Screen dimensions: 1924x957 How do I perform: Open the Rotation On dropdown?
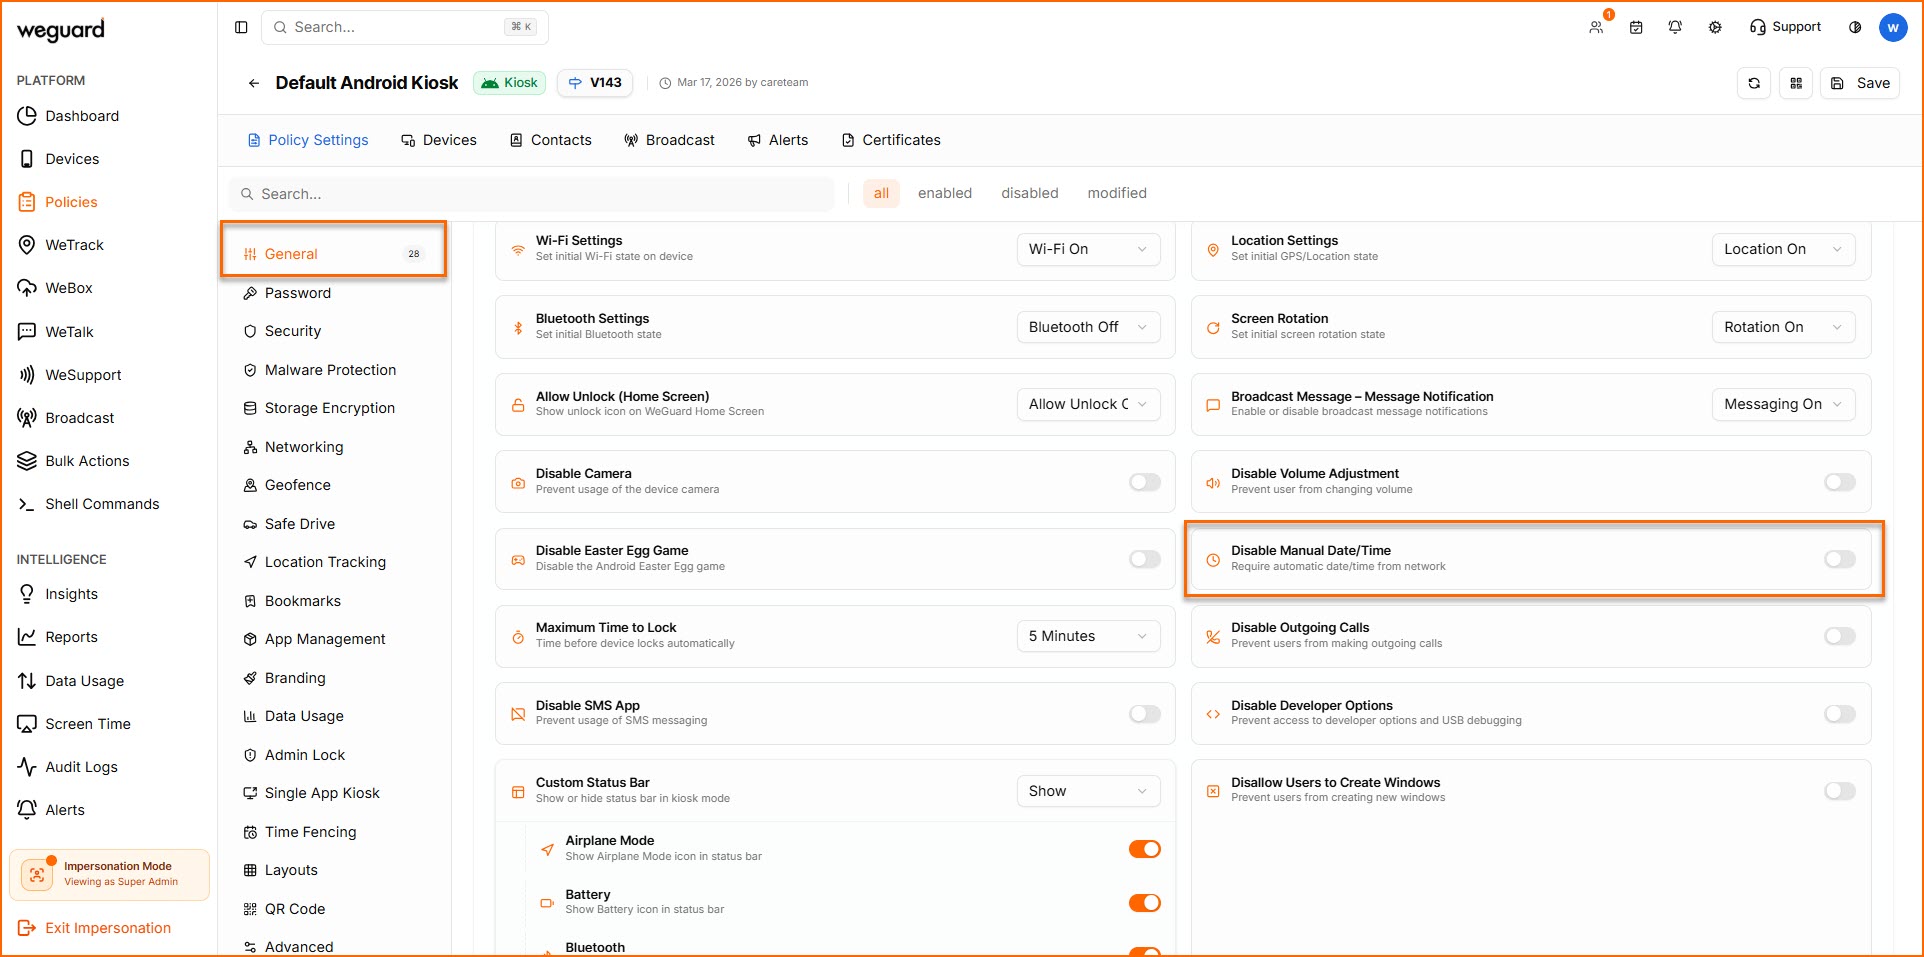pos(1782,327)
